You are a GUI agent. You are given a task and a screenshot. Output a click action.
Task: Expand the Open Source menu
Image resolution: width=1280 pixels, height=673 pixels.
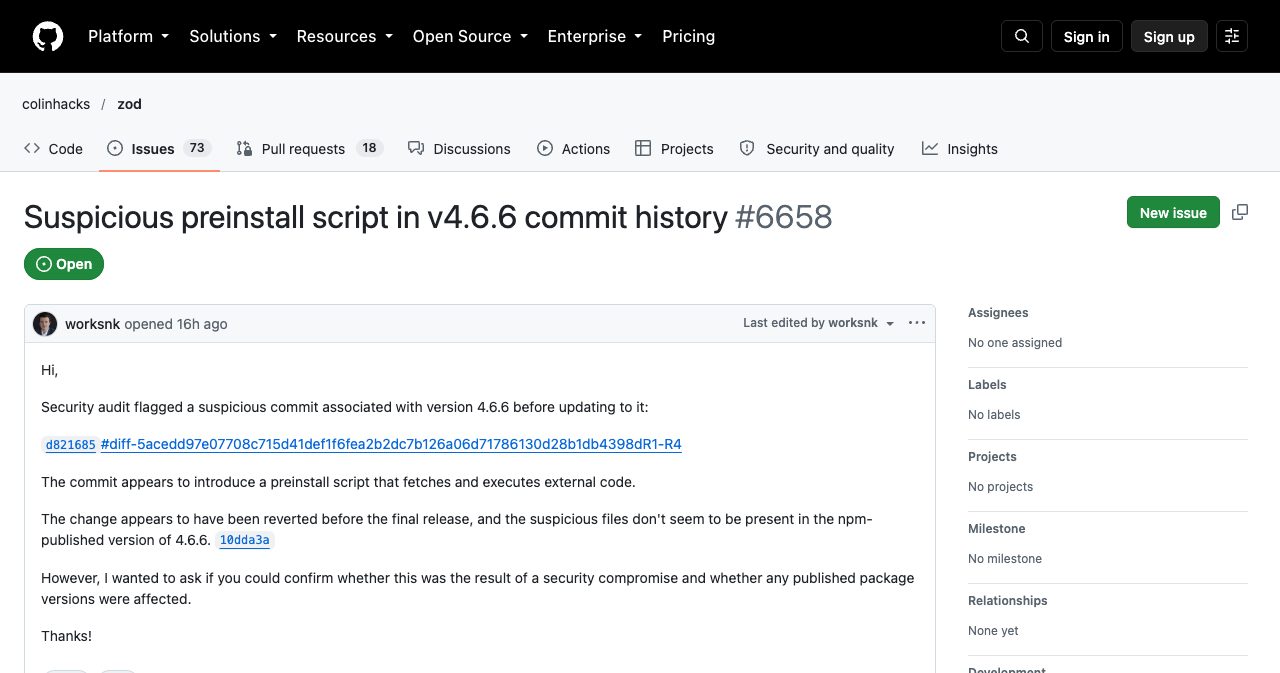[469, 36]
